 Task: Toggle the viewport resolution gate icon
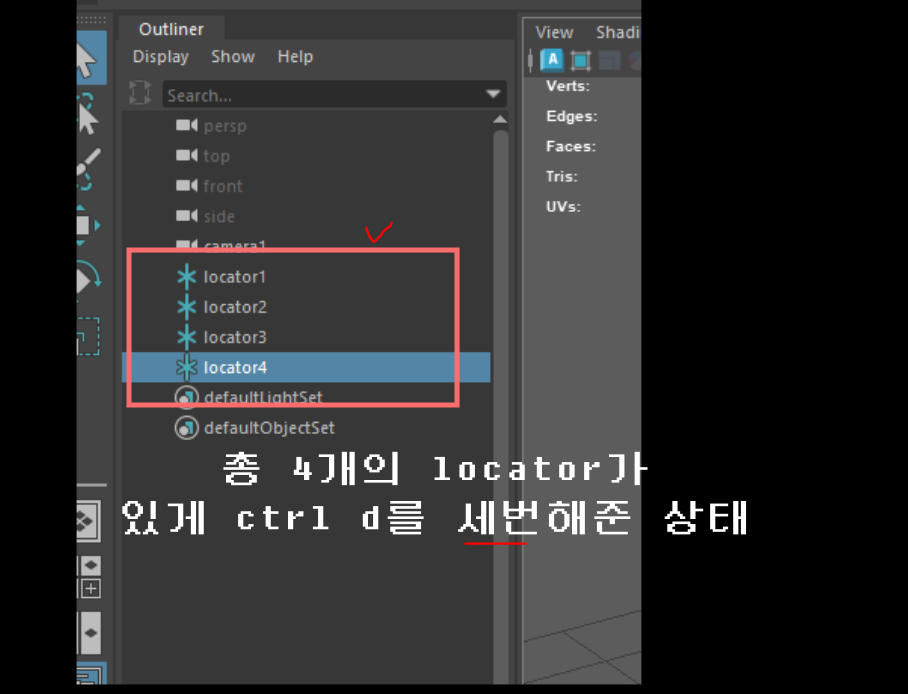pos(609,60)
